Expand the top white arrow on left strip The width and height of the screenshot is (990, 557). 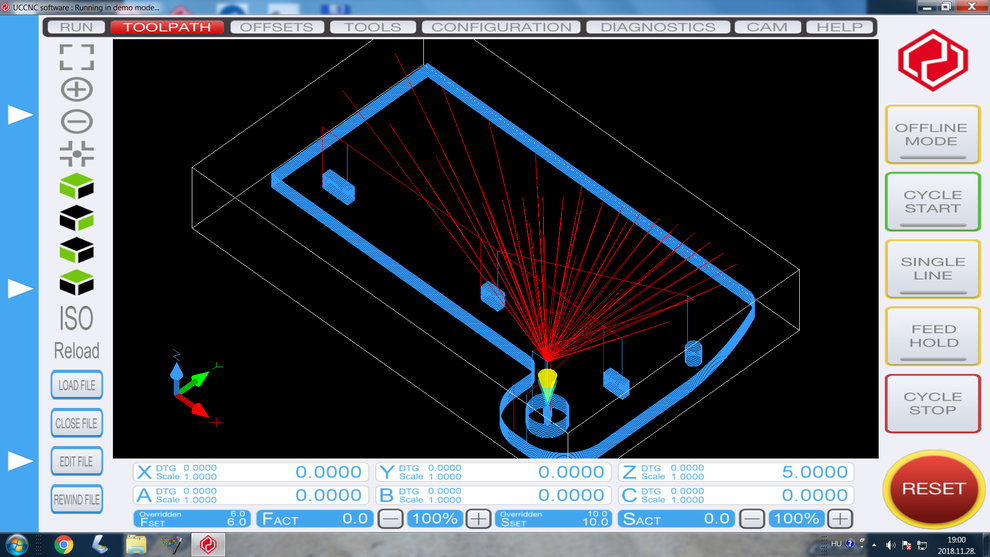coord(20,115)
